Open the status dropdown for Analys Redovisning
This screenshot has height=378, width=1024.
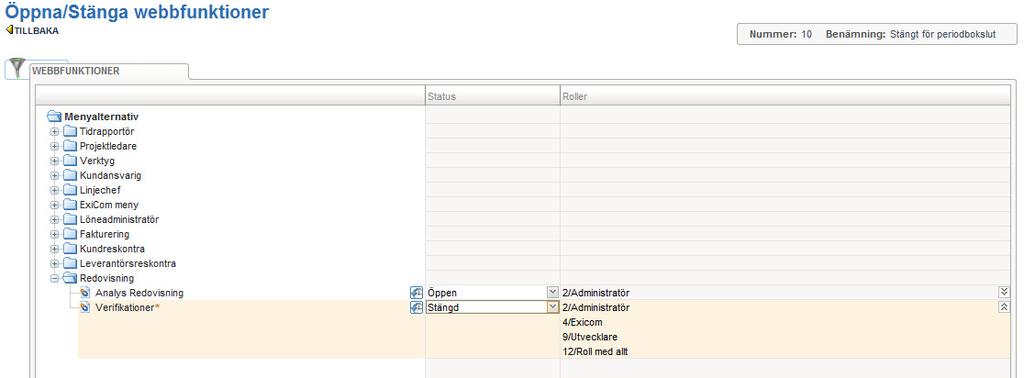tap(552, 292)
